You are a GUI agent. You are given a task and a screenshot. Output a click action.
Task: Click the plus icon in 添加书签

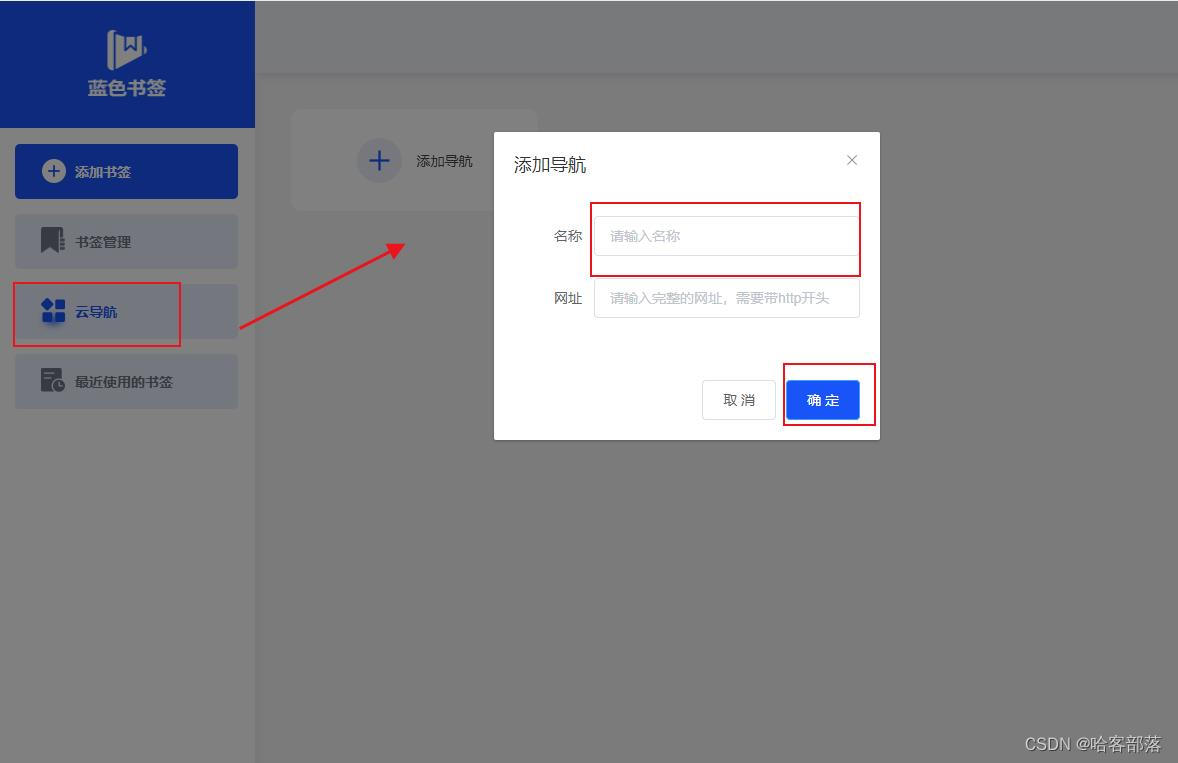pyautogui.click(x=53, y=171)
